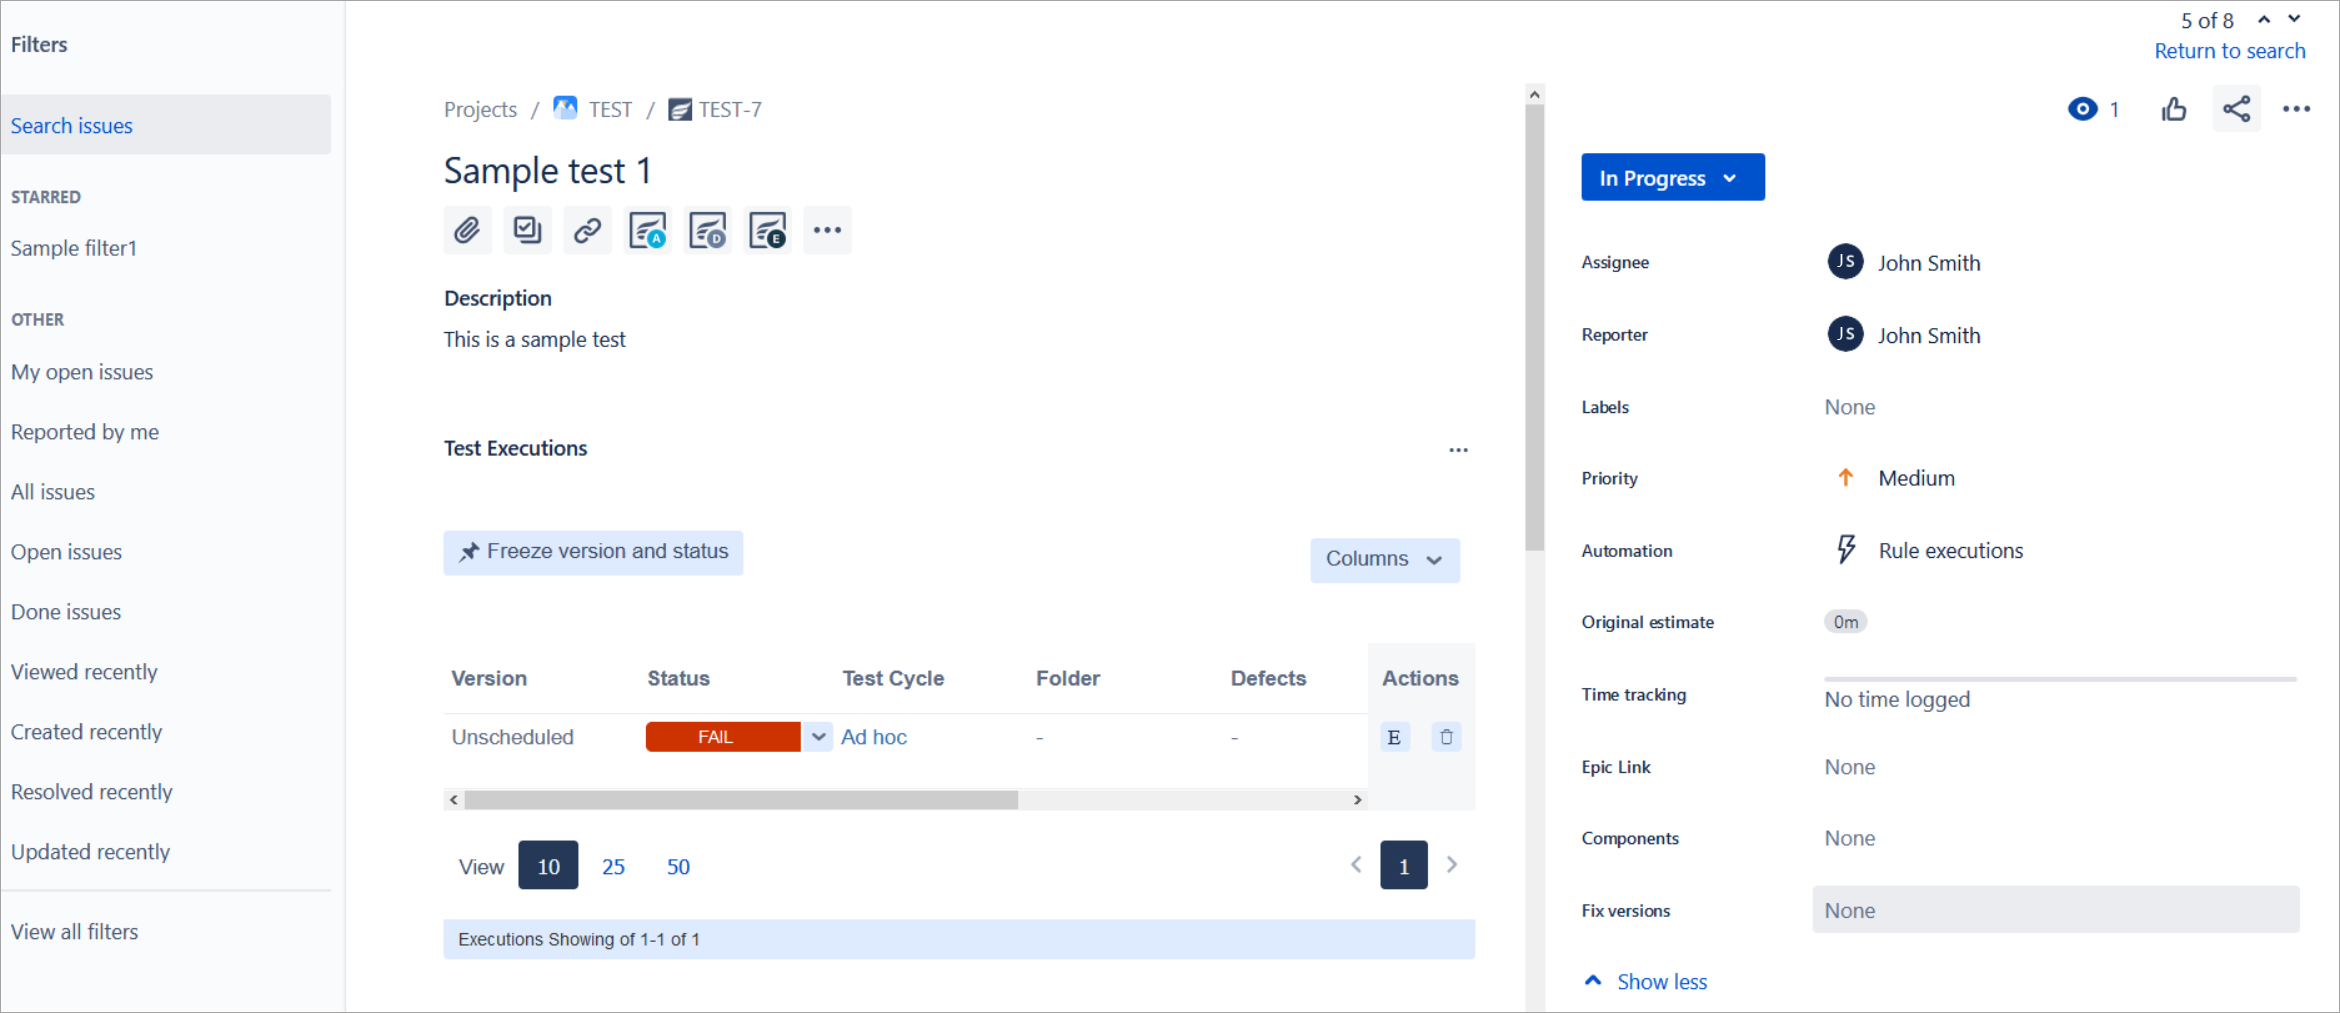2340x1013 pixels.
Task: Toggle the watch eye icon
Action: click(x=2082, y=109)
